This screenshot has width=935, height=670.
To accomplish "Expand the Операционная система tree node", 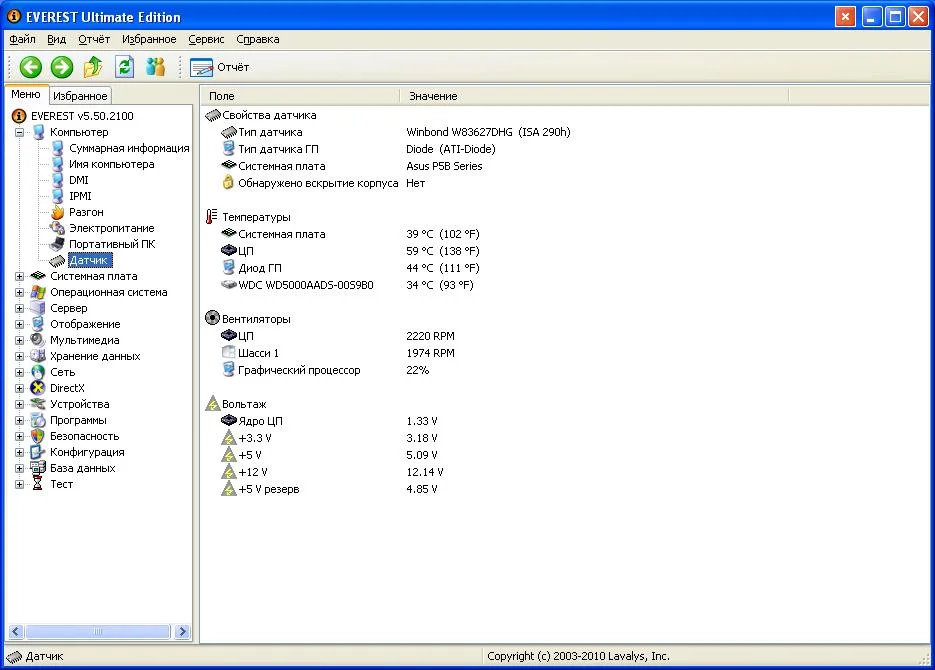I will [x=20, y=292].
